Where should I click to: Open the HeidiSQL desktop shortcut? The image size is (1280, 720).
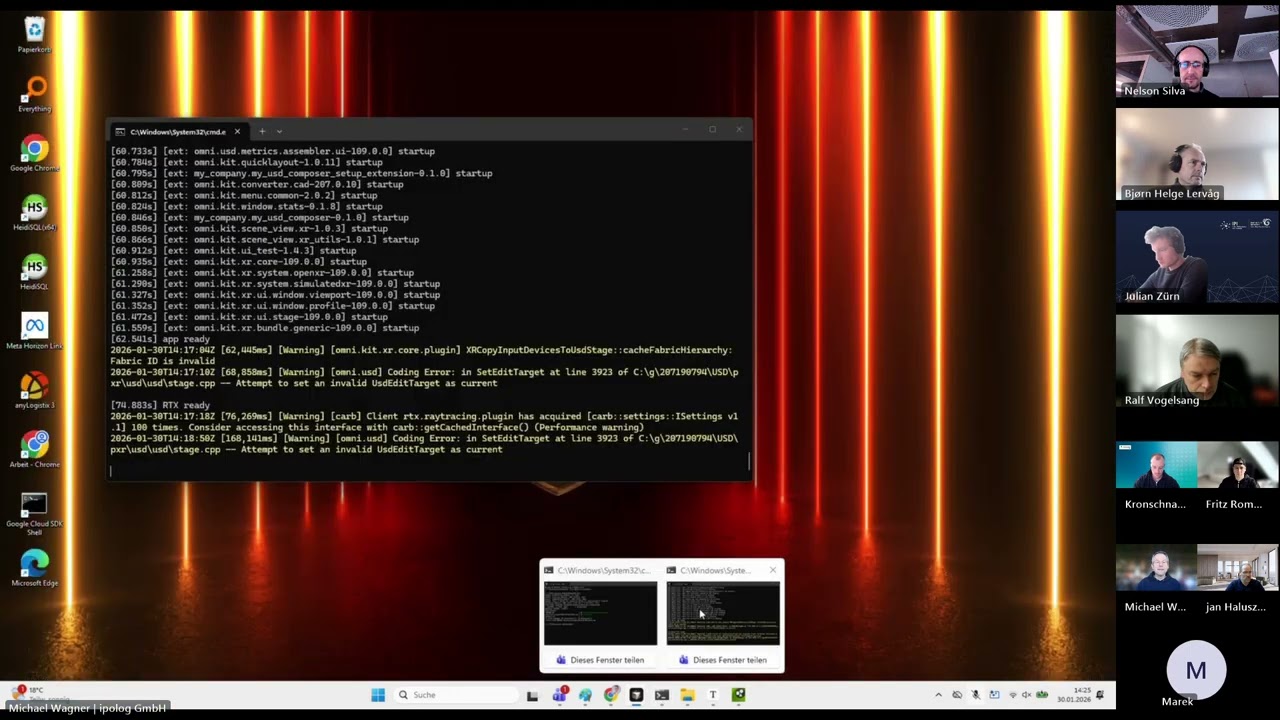[34, 272]
